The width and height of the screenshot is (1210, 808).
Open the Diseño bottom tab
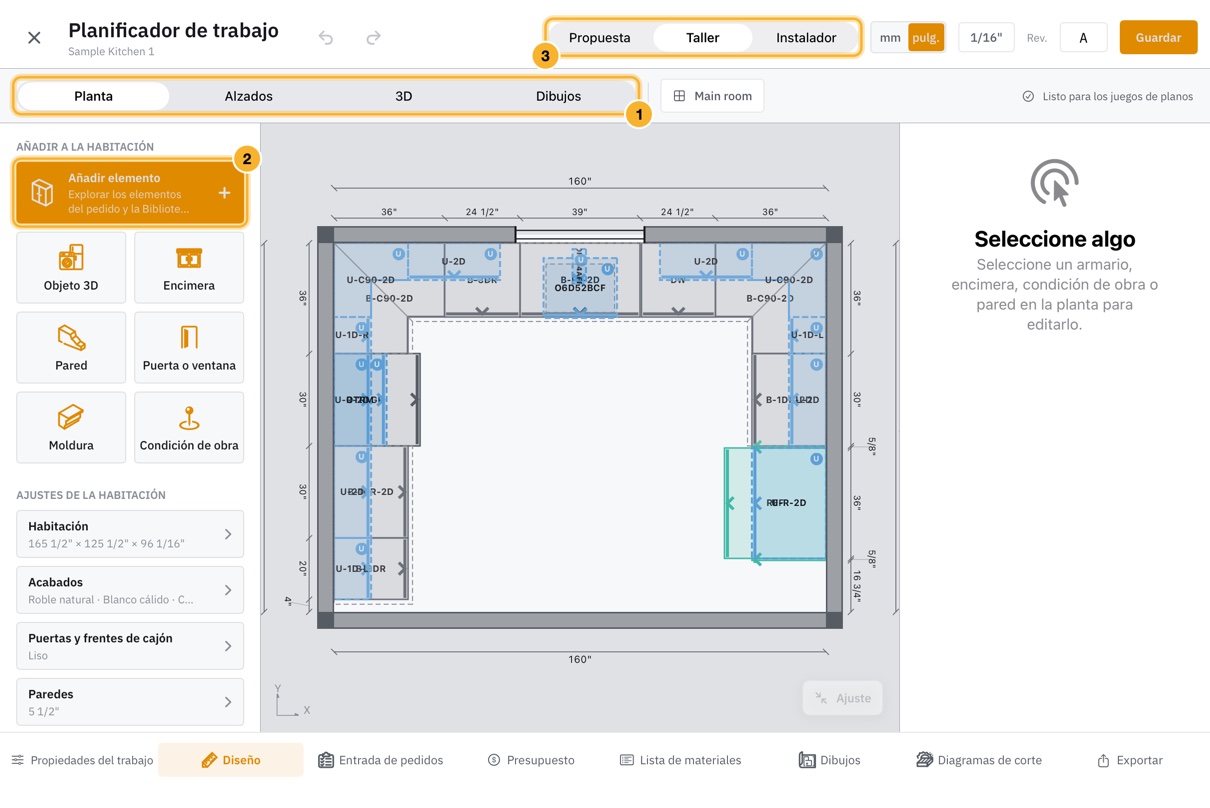point(231,760)
